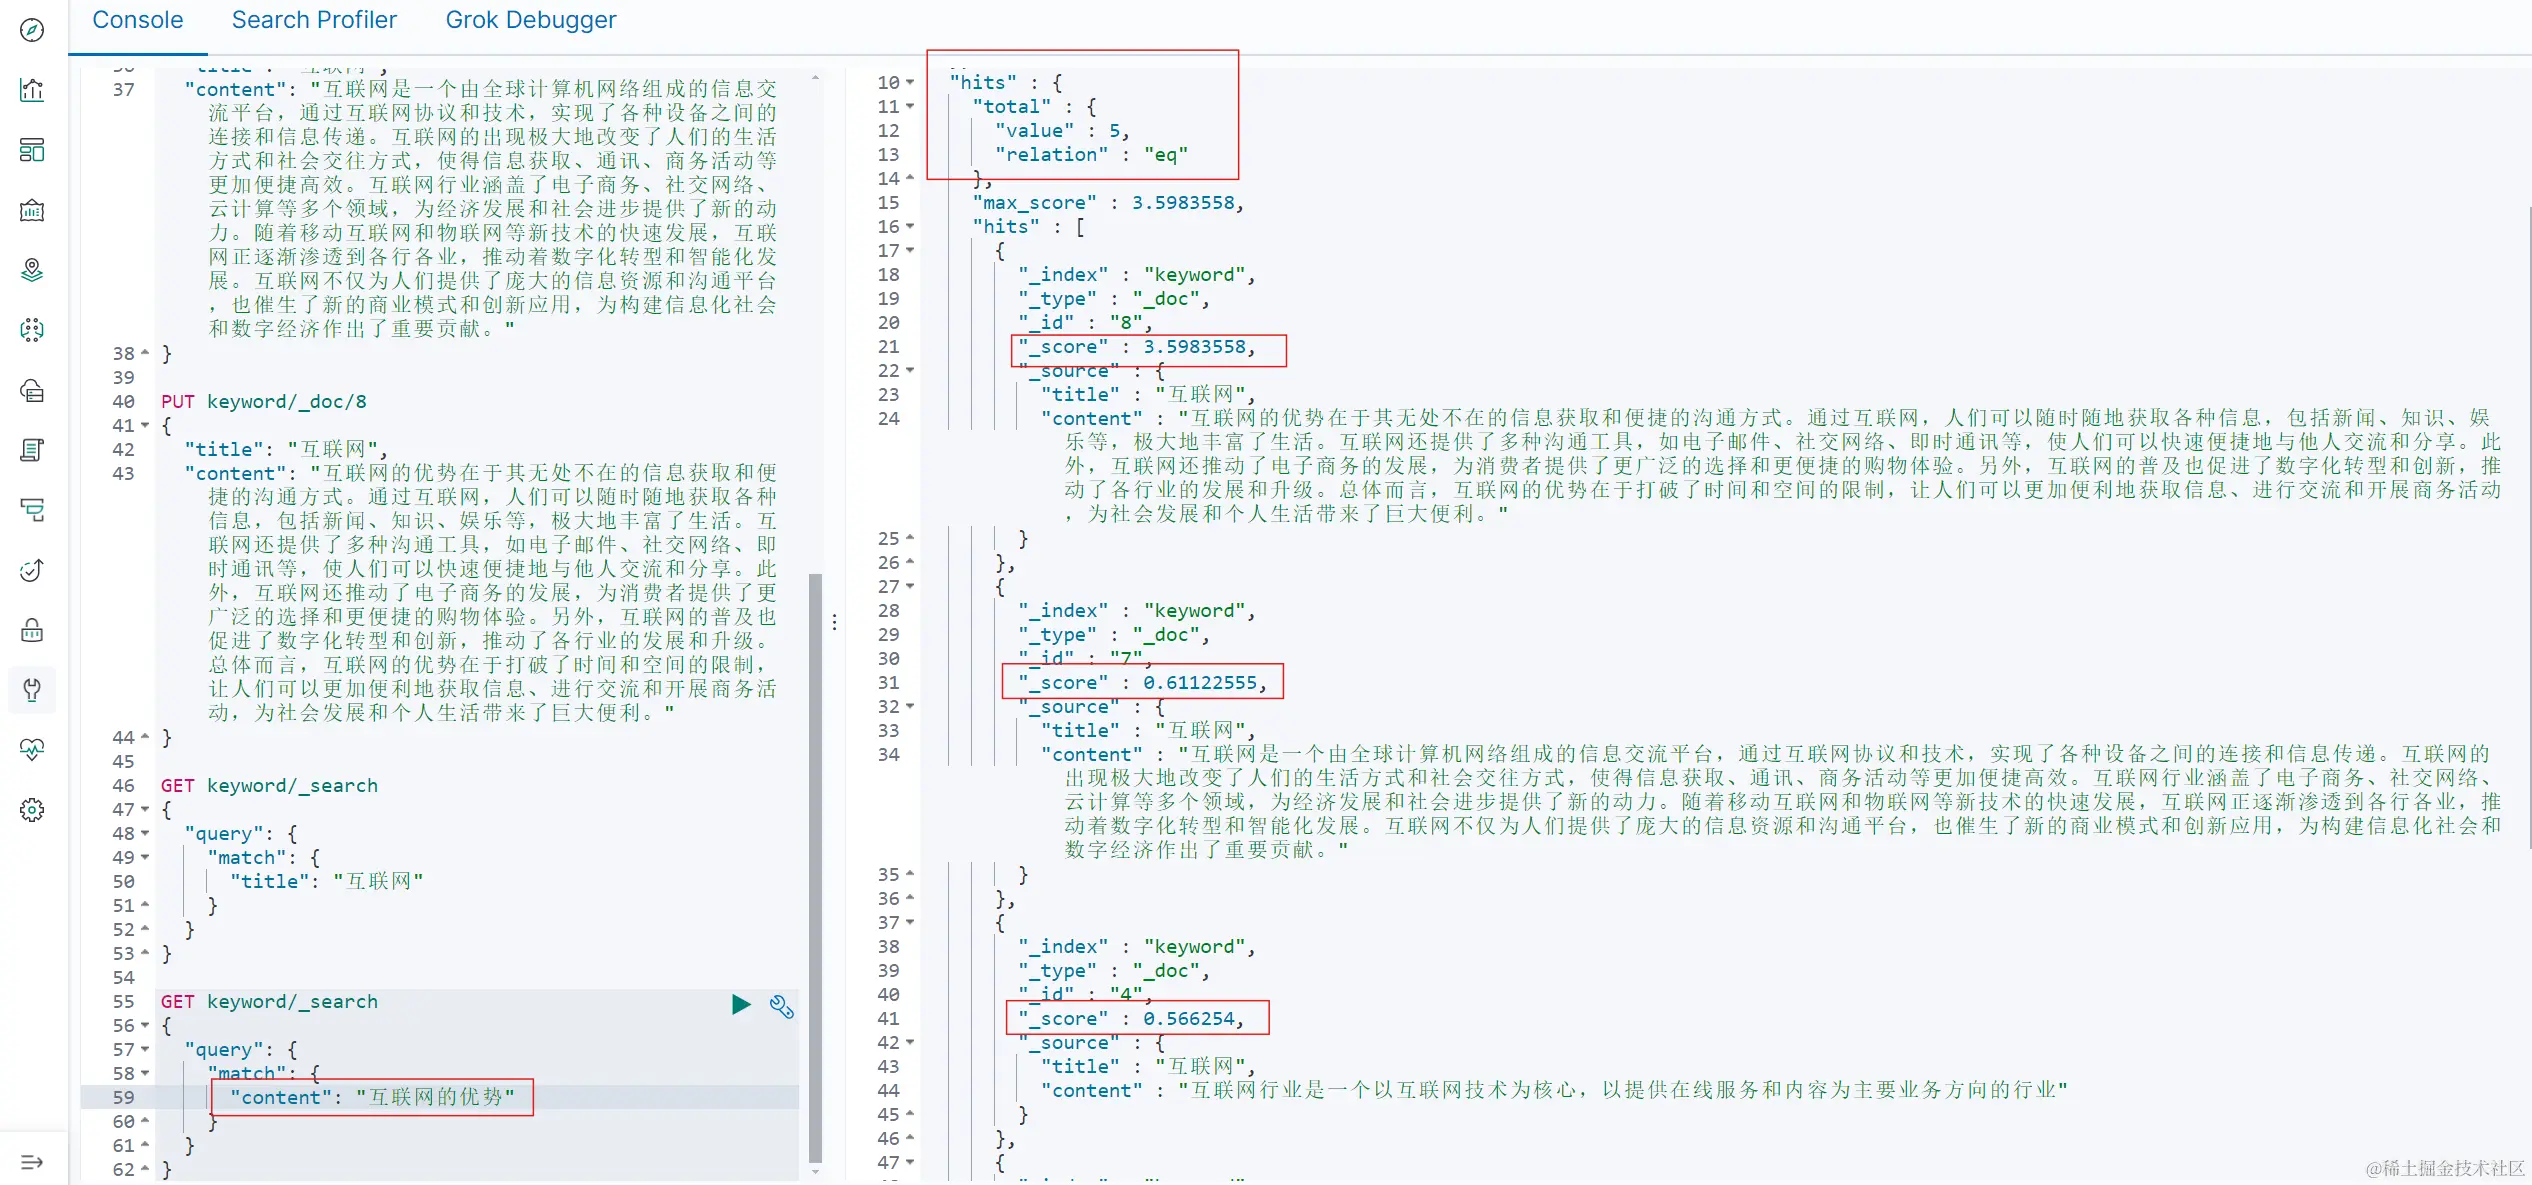Open Machine Learning from the sidebar
The image size is (2532, 1185).
coord(31,330)
